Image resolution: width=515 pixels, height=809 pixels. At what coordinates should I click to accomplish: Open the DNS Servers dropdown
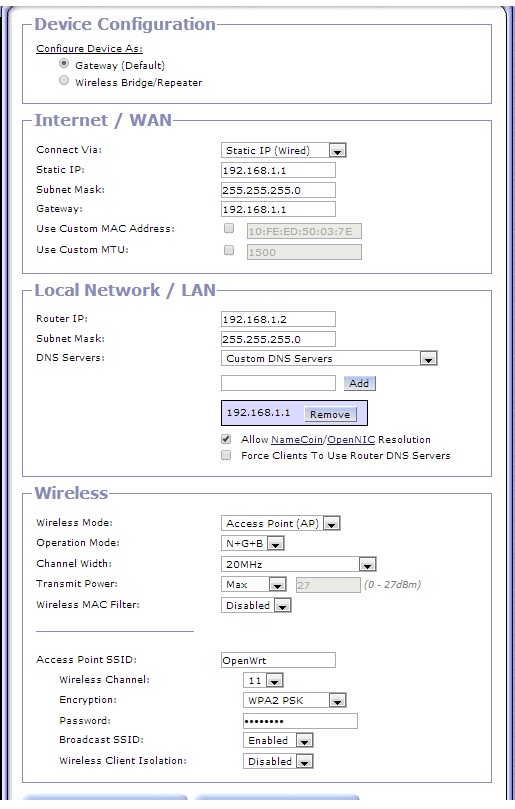(329, 358)
